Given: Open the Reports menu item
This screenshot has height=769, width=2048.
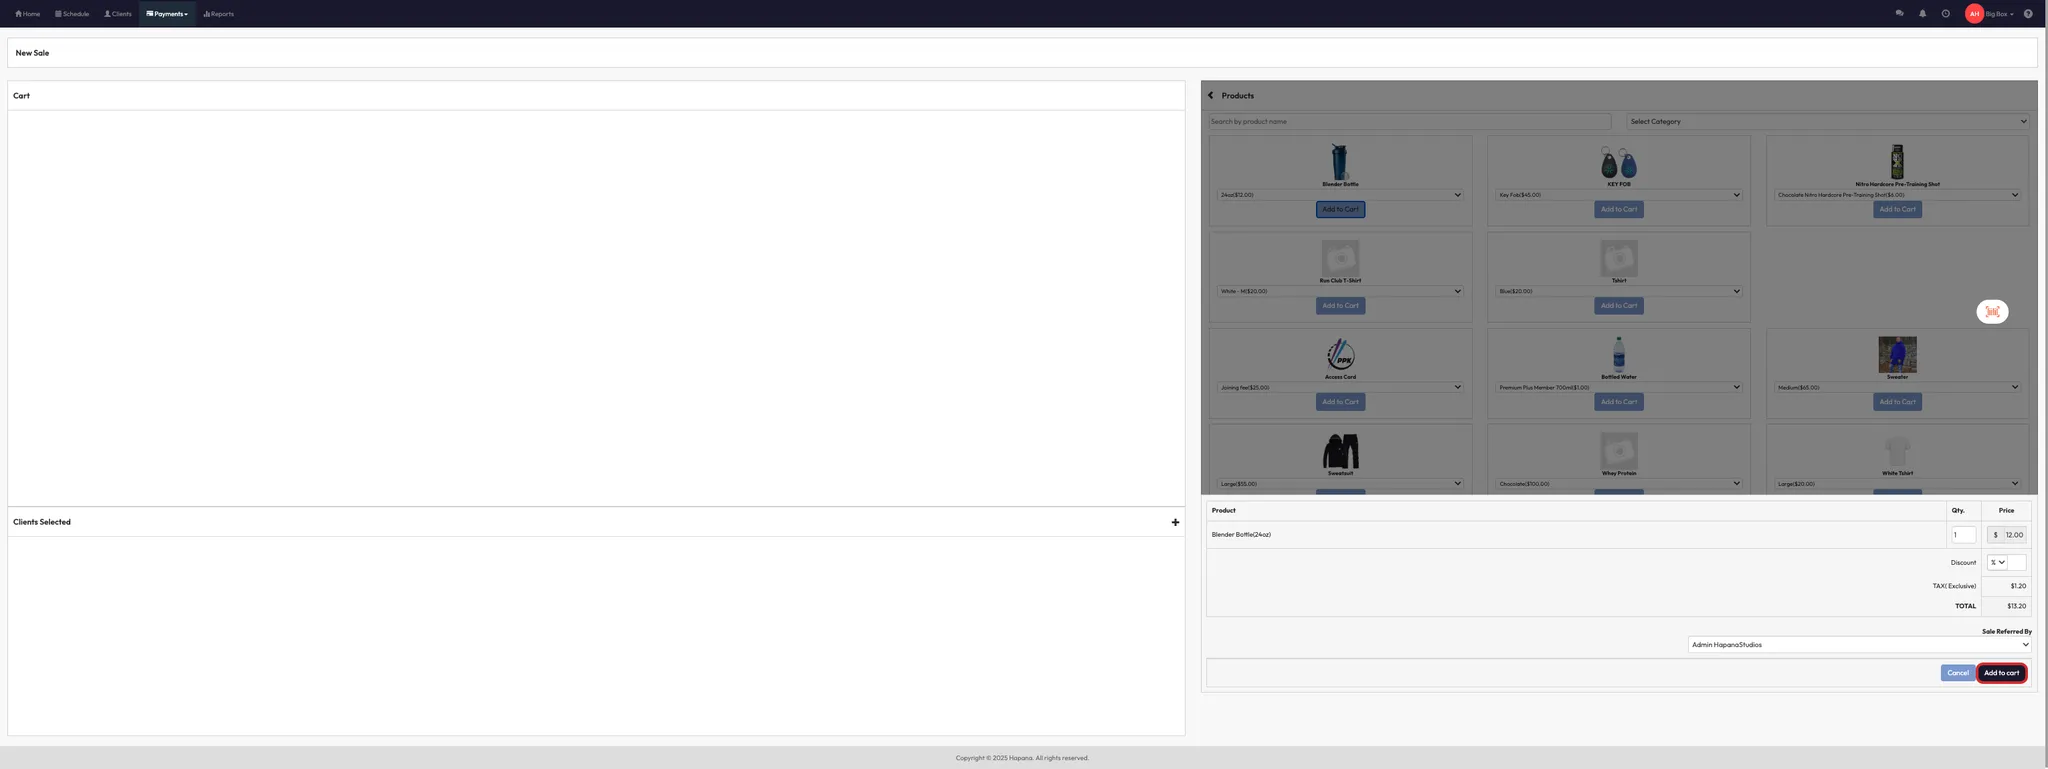Looking at the screenshot, I should (218, 14).
